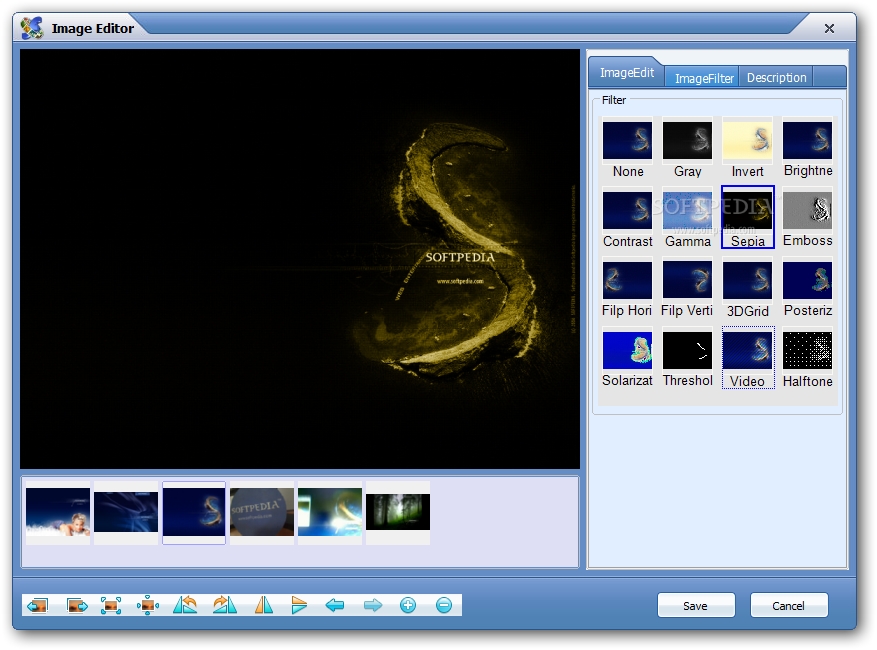Click the redo right arrow icon
Screen dimensions: 877x650
(x=373, y=605)
